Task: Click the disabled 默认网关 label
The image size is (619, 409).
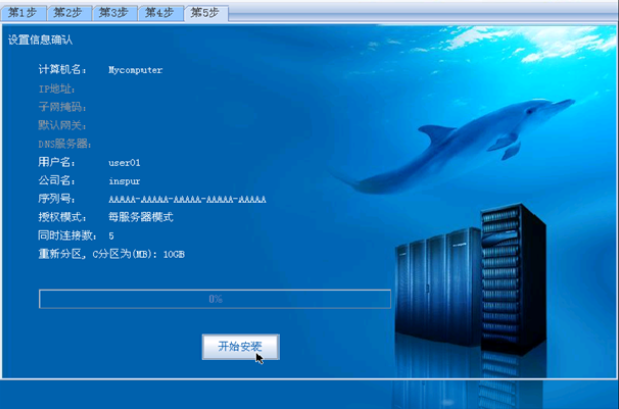Action: (x=62, y=125)
